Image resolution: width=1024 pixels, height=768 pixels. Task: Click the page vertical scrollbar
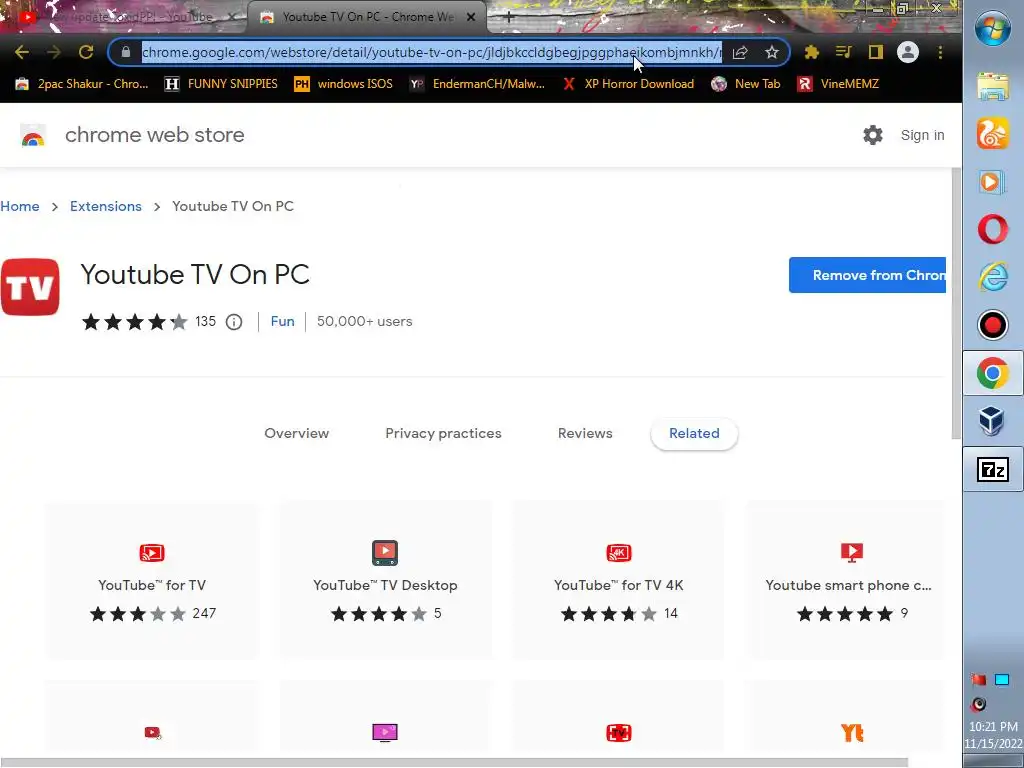click(x=956, y=304)
